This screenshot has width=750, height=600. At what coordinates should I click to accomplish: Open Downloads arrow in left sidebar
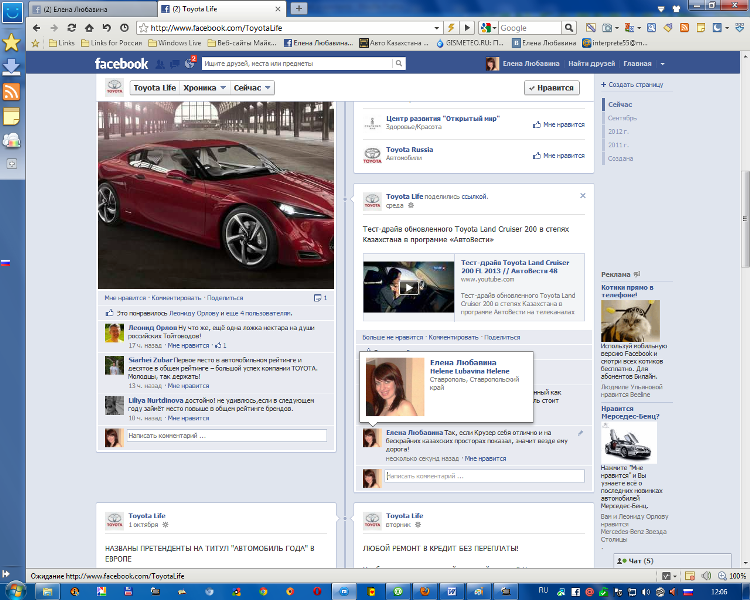tap(11, 67)
